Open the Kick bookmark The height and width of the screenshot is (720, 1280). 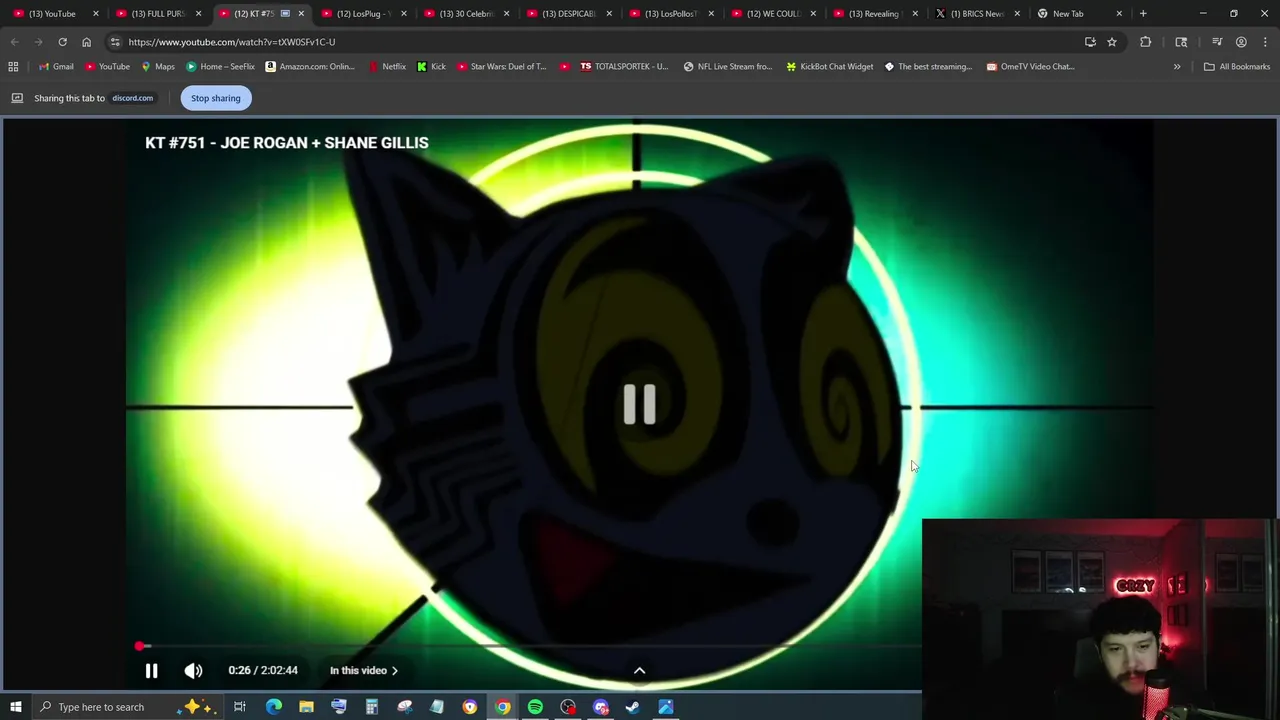point(431,67)
